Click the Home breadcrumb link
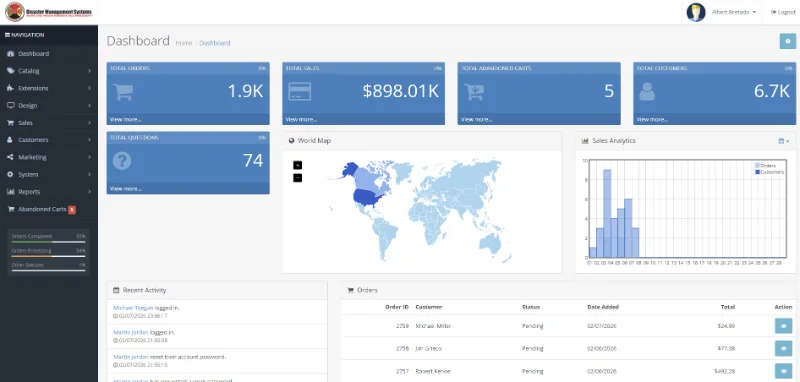The width and height of the screenshot is (800, 382). pos(184,43)
